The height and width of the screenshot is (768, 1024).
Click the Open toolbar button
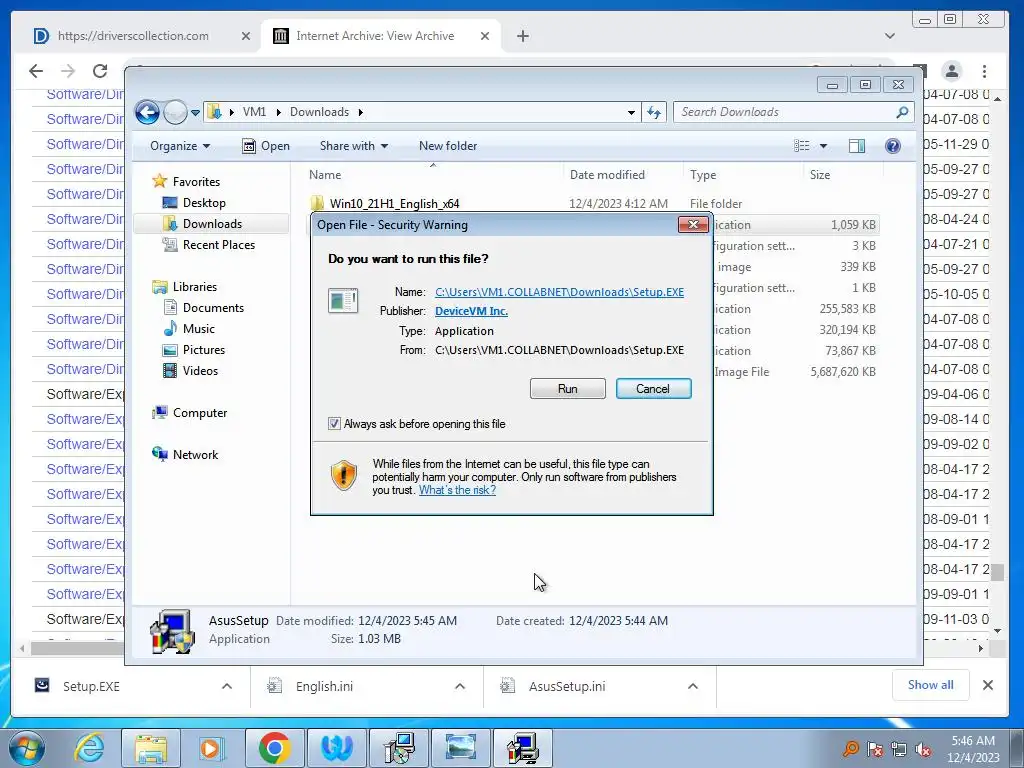coord(266,146)
